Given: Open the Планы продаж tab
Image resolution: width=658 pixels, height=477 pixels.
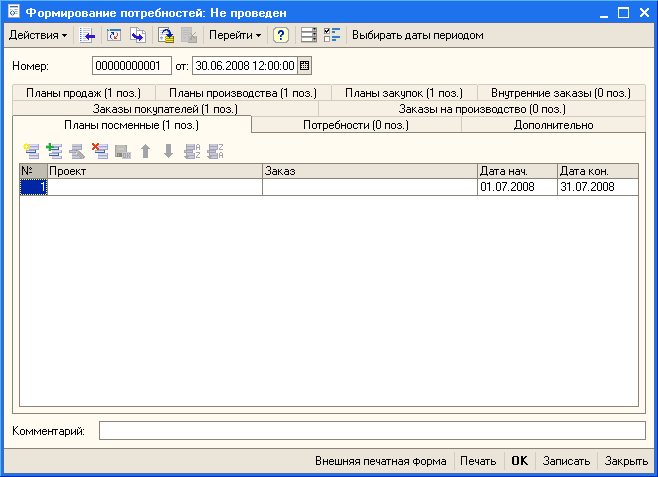Looking at the screenshot, I should tap(83, 93).
